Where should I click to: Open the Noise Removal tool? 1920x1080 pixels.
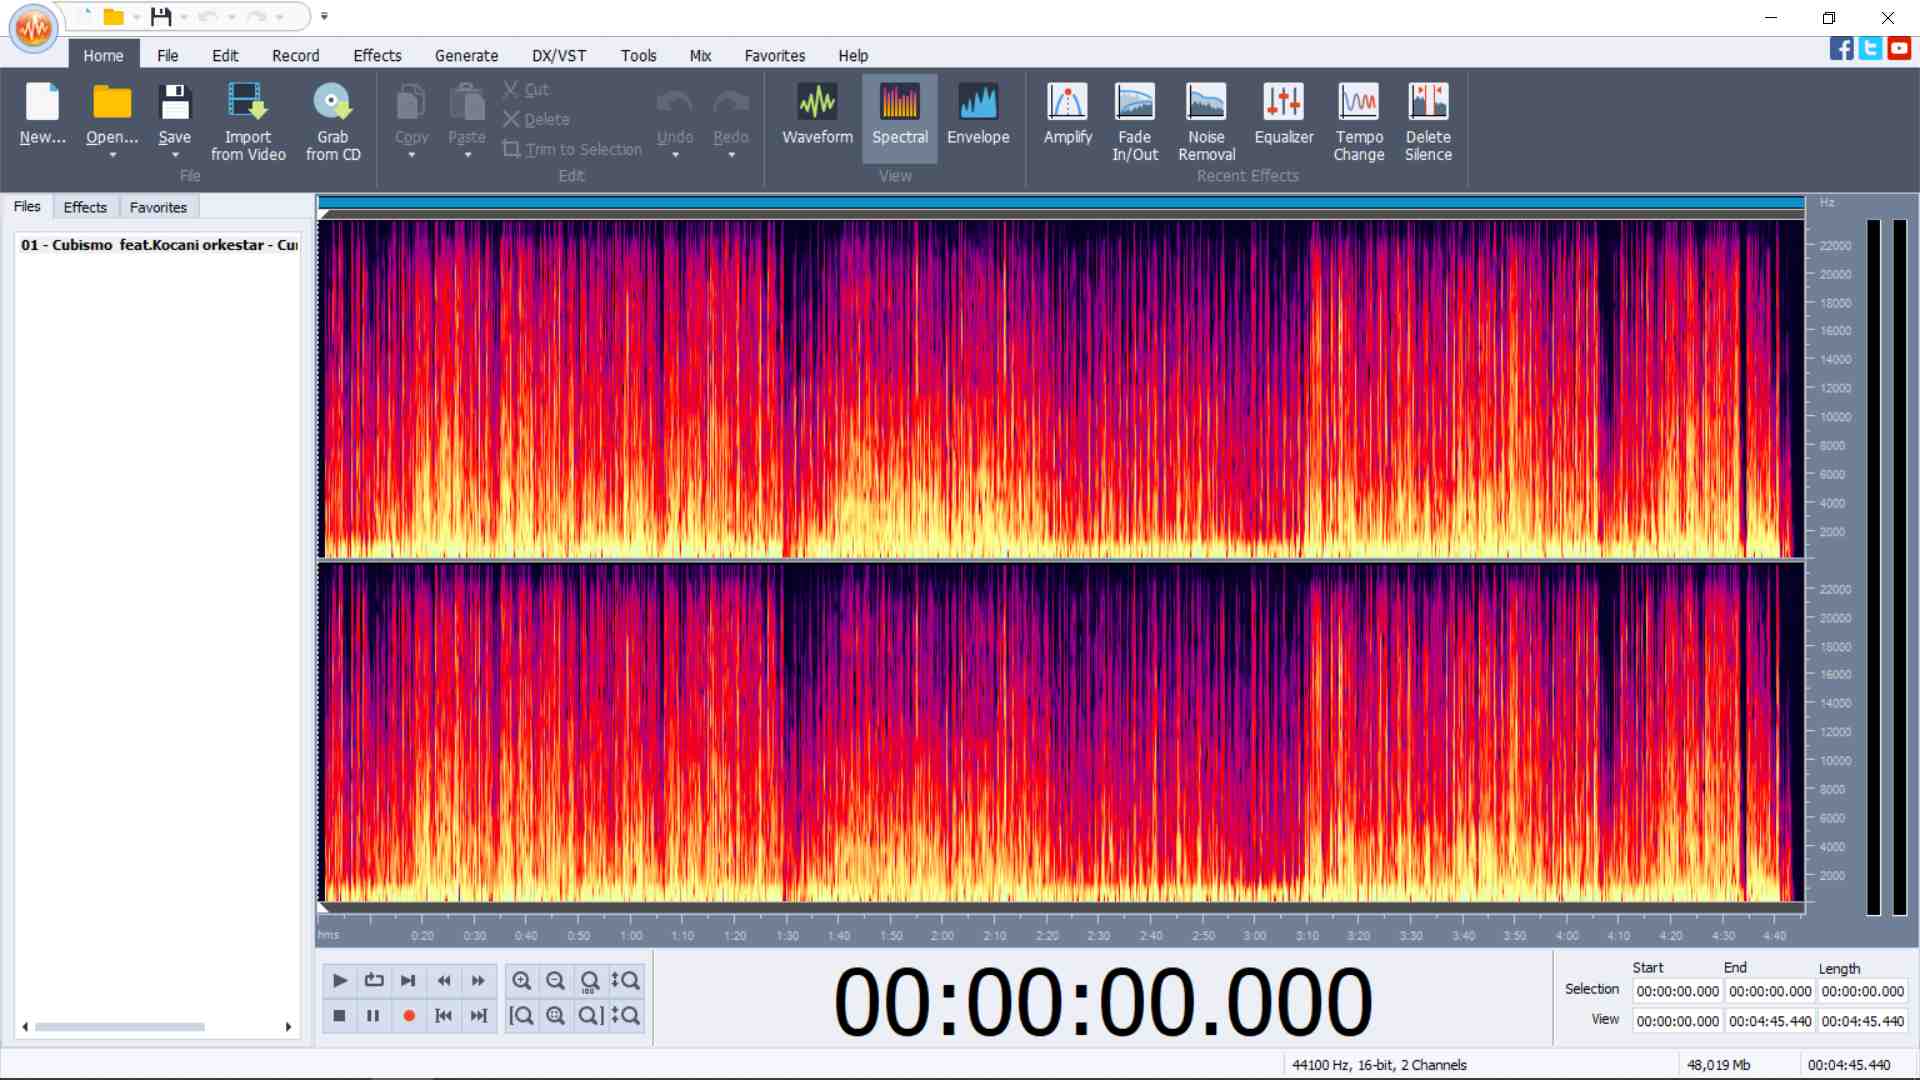pyautogui.click(x=1206, y=120)
